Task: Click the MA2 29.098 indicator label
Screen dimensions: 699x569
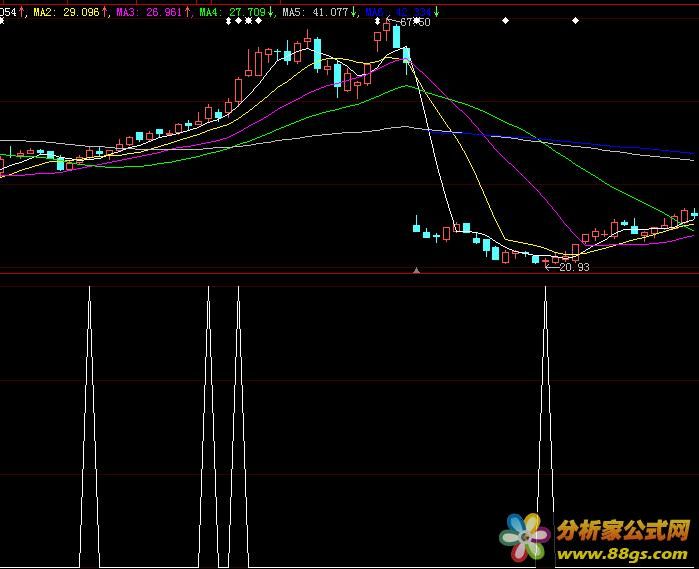Action: pyautogui.click(x=65, y=12)
